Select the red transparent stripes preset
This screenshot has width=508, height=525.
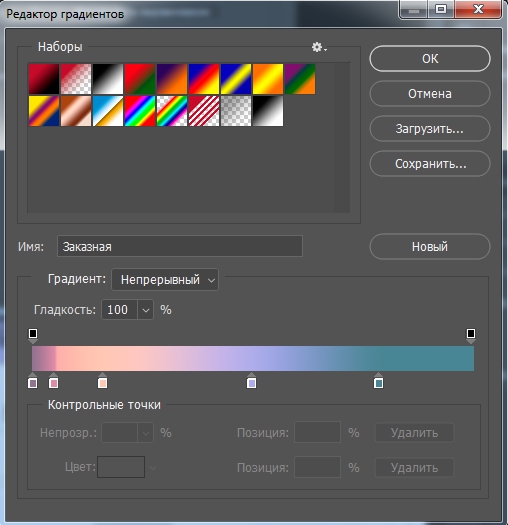[204, 111]
